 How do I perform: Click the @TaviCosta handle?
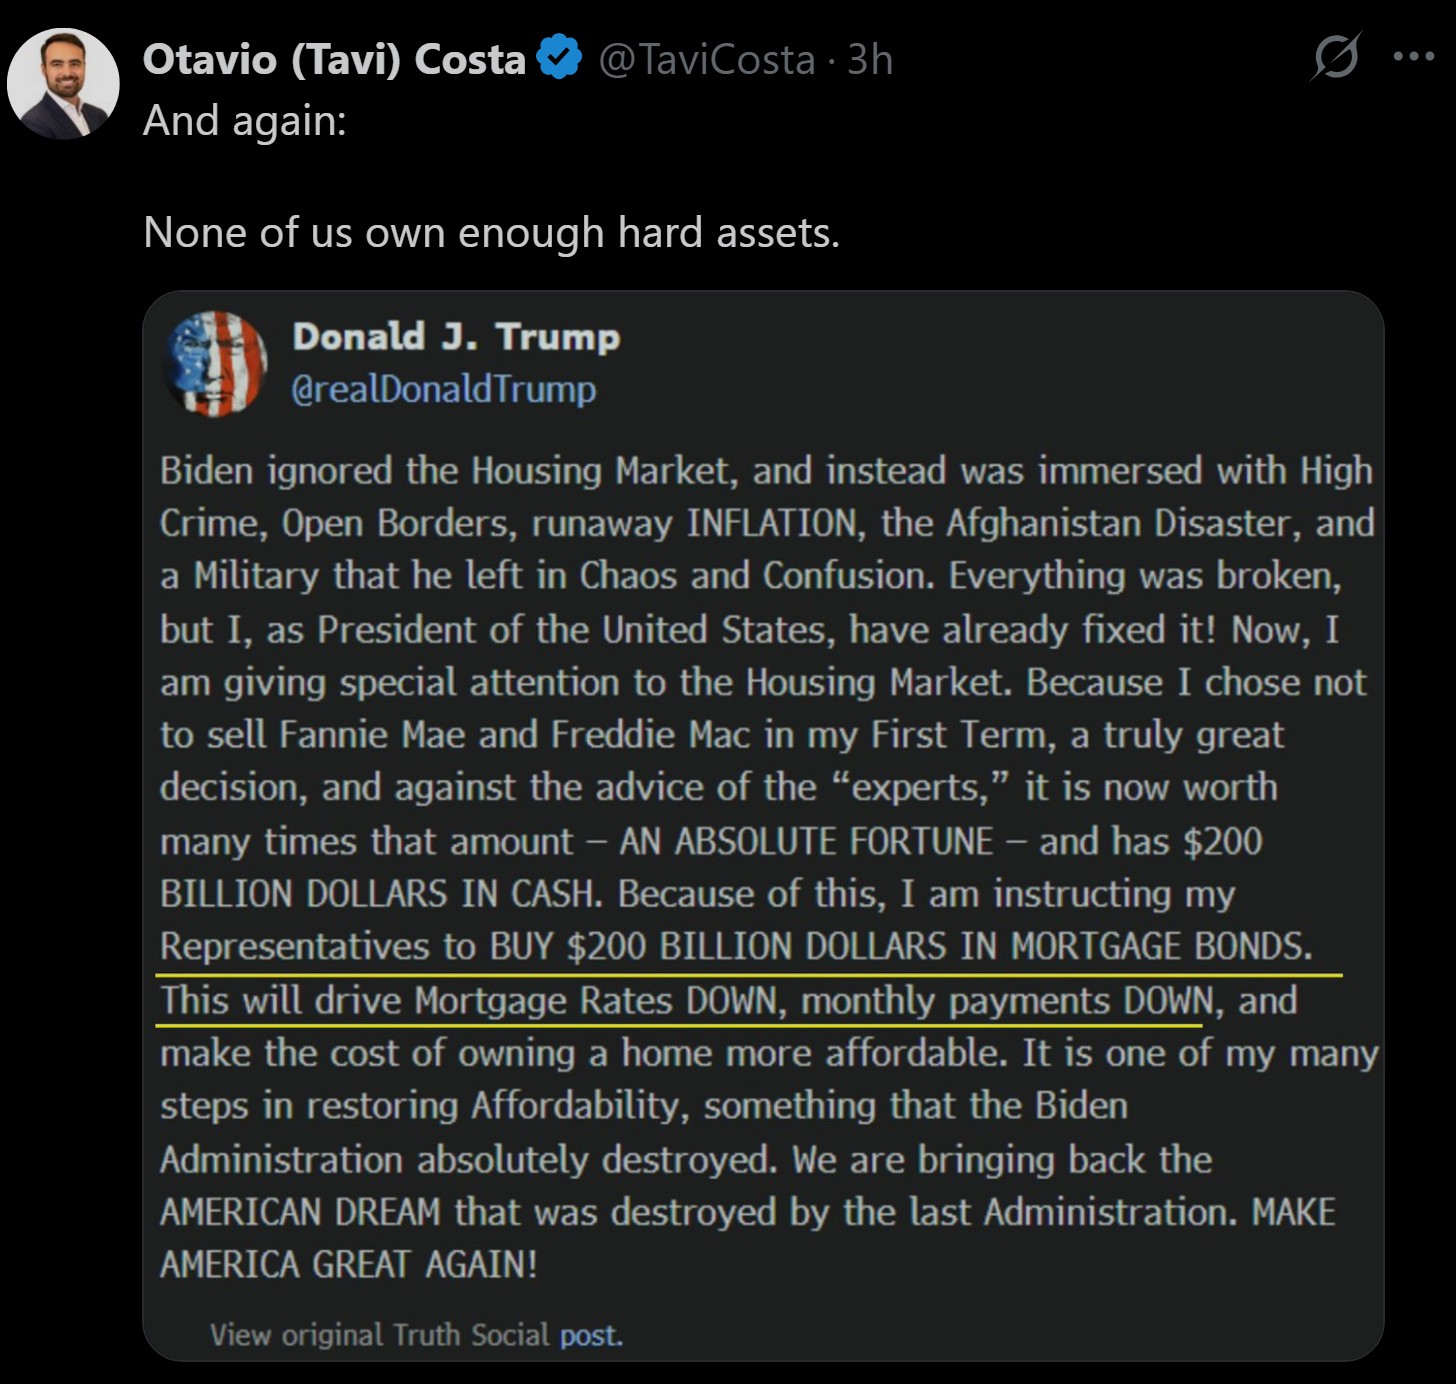point(707,60)
